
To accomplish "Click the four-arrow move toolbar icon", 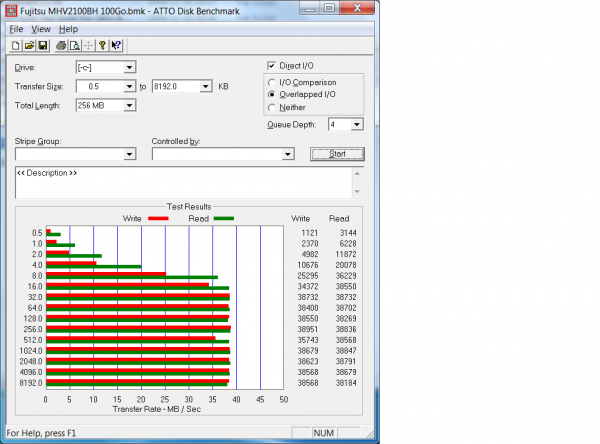I will (88, 46).
